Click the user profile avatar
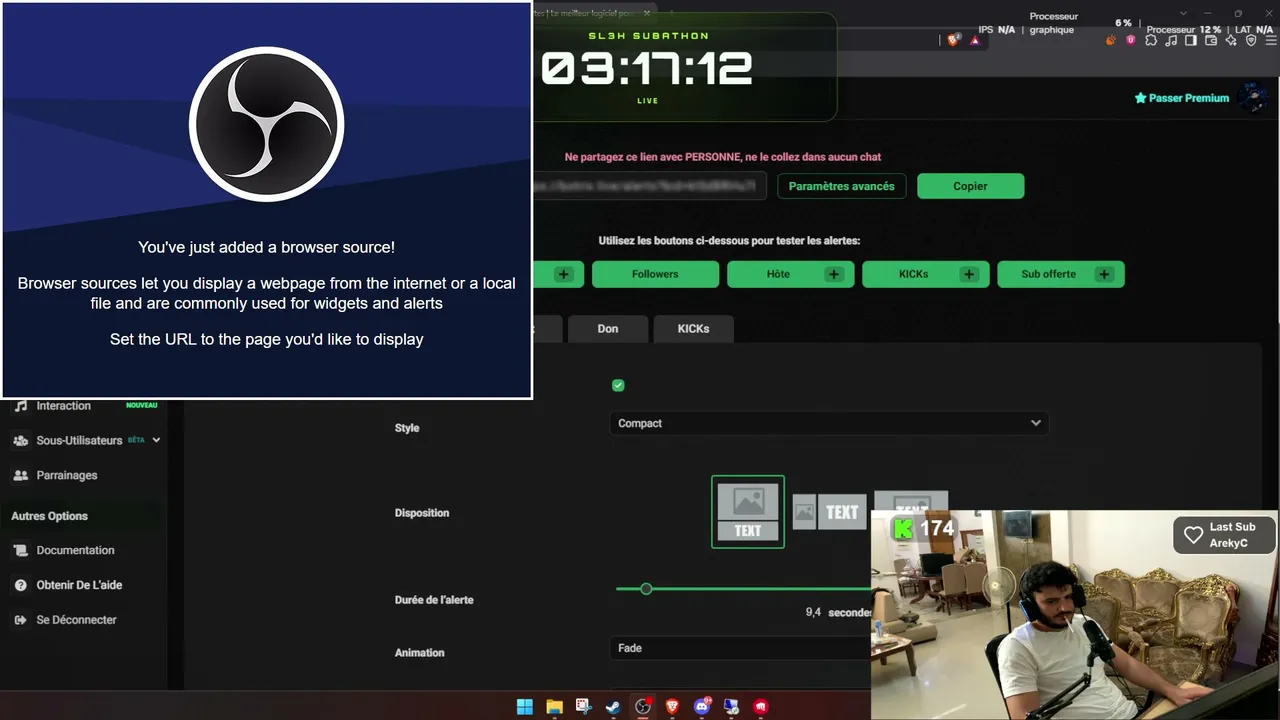 pos(1251,97)
